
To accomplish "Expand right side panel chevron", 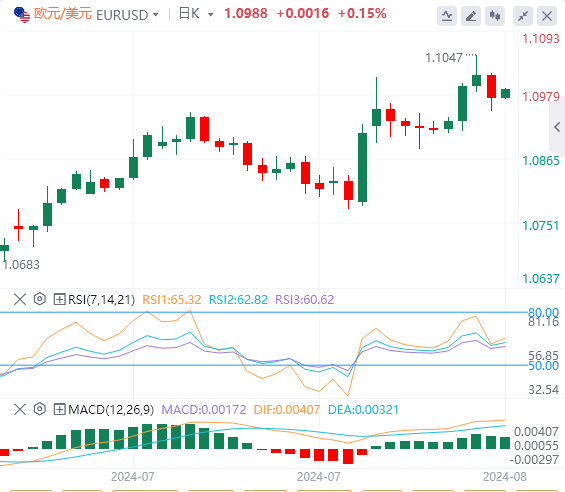I will click(x=557, y=127).
